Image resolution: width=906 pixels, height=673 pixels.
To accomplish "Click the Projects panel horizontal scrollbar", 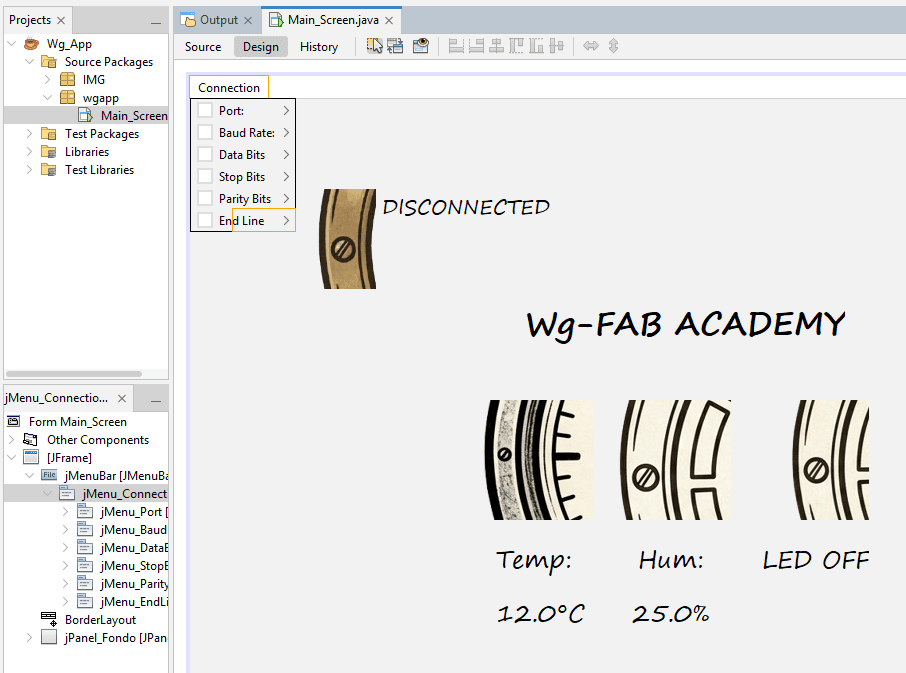I will 74,374.
